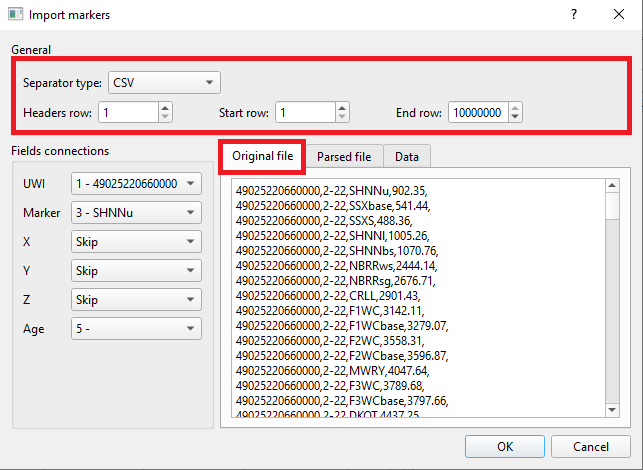Image resolution: width=643 pixels, height=470 pixels.
Task: Open the Separator type dropdown
Action: 164,82
